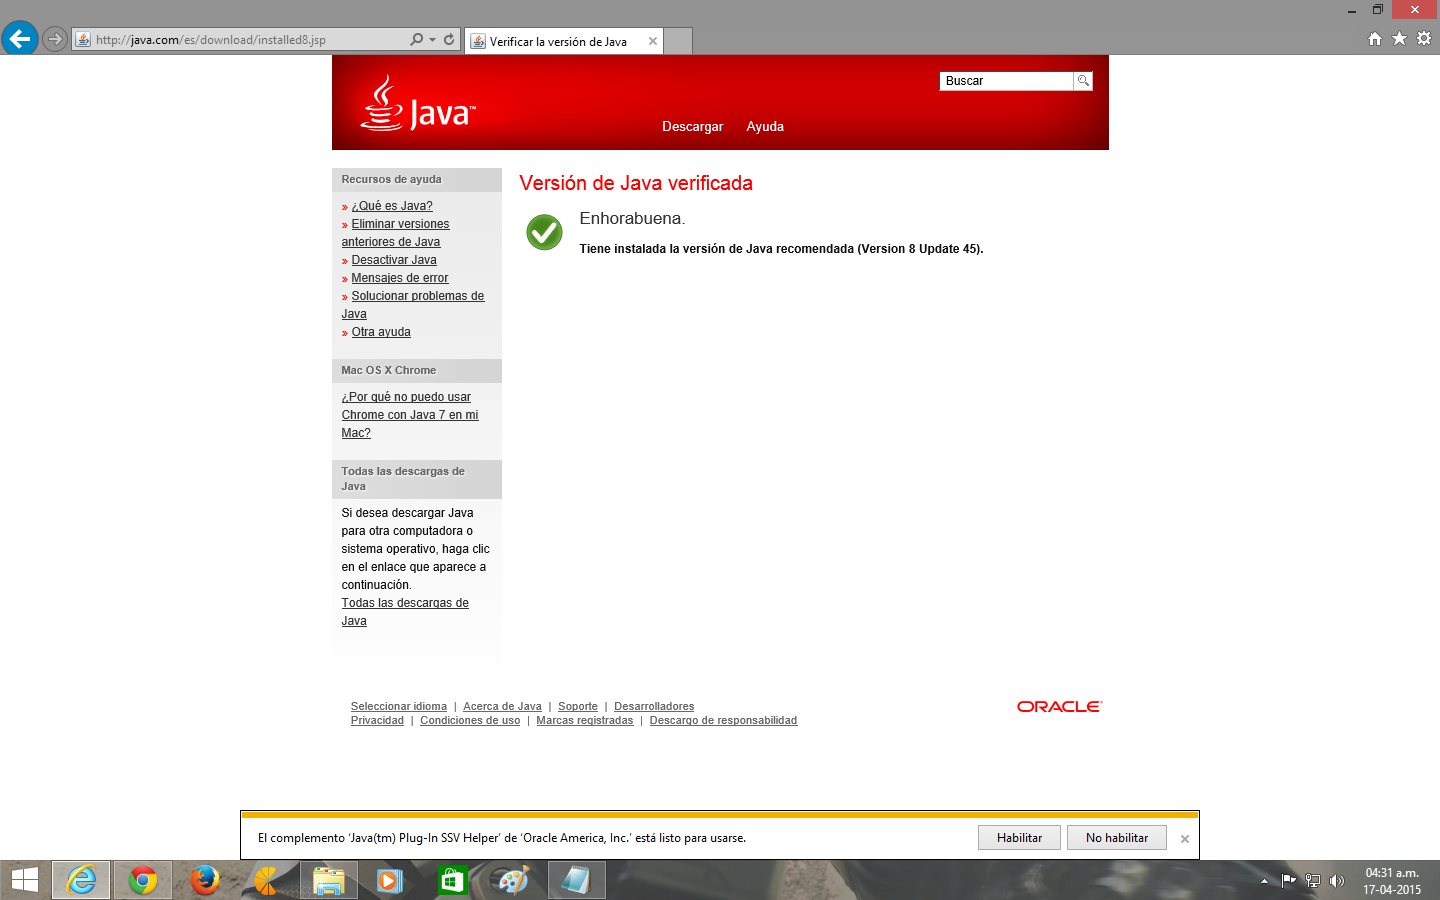This screenshot has height=900, width=1440.
Task: Click the 'Desarrolladores' footer link
Action: click(654, 706)
